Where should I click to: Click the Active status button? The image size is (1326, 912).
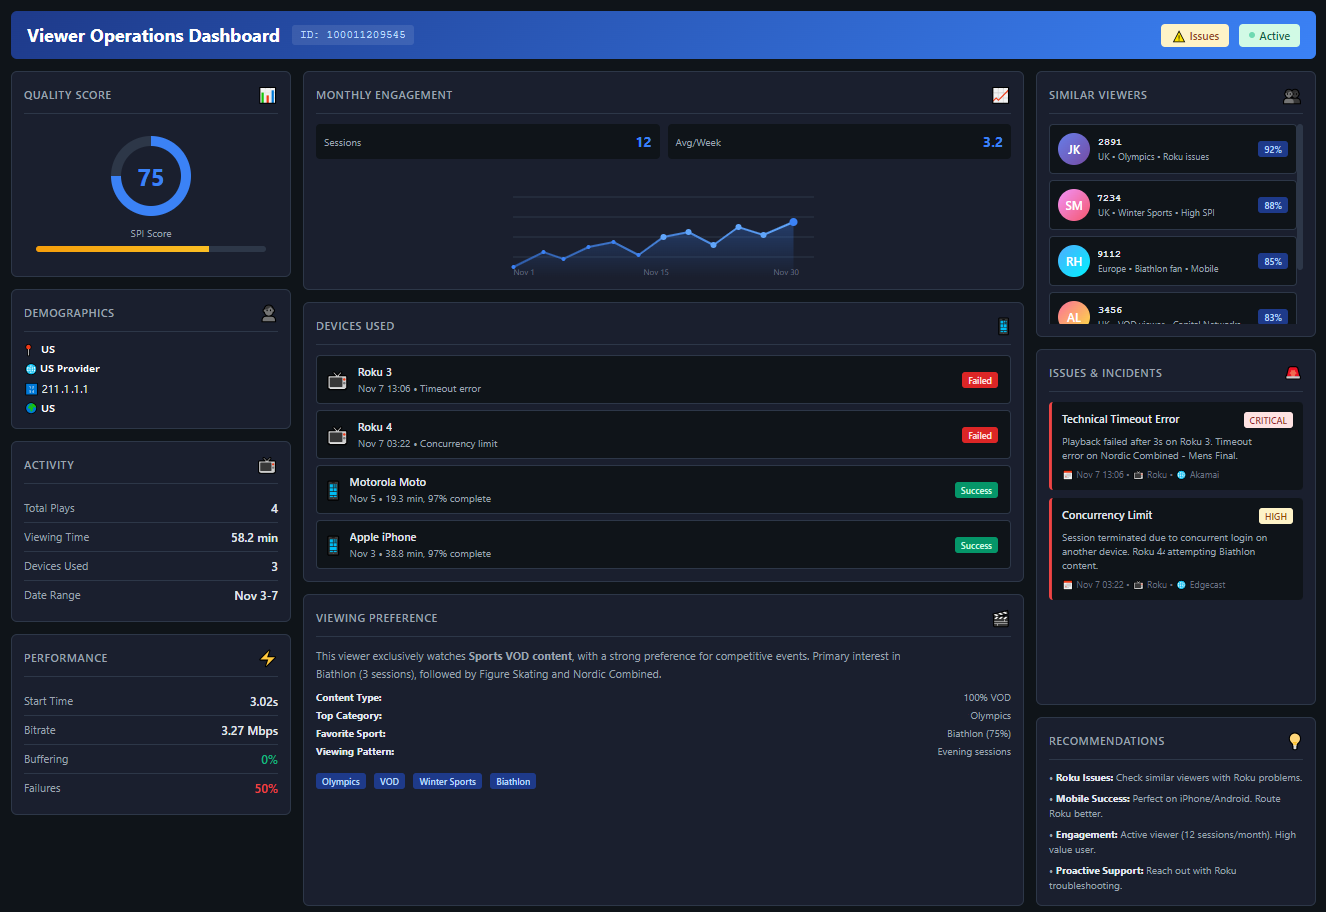tap(1268, 36)
